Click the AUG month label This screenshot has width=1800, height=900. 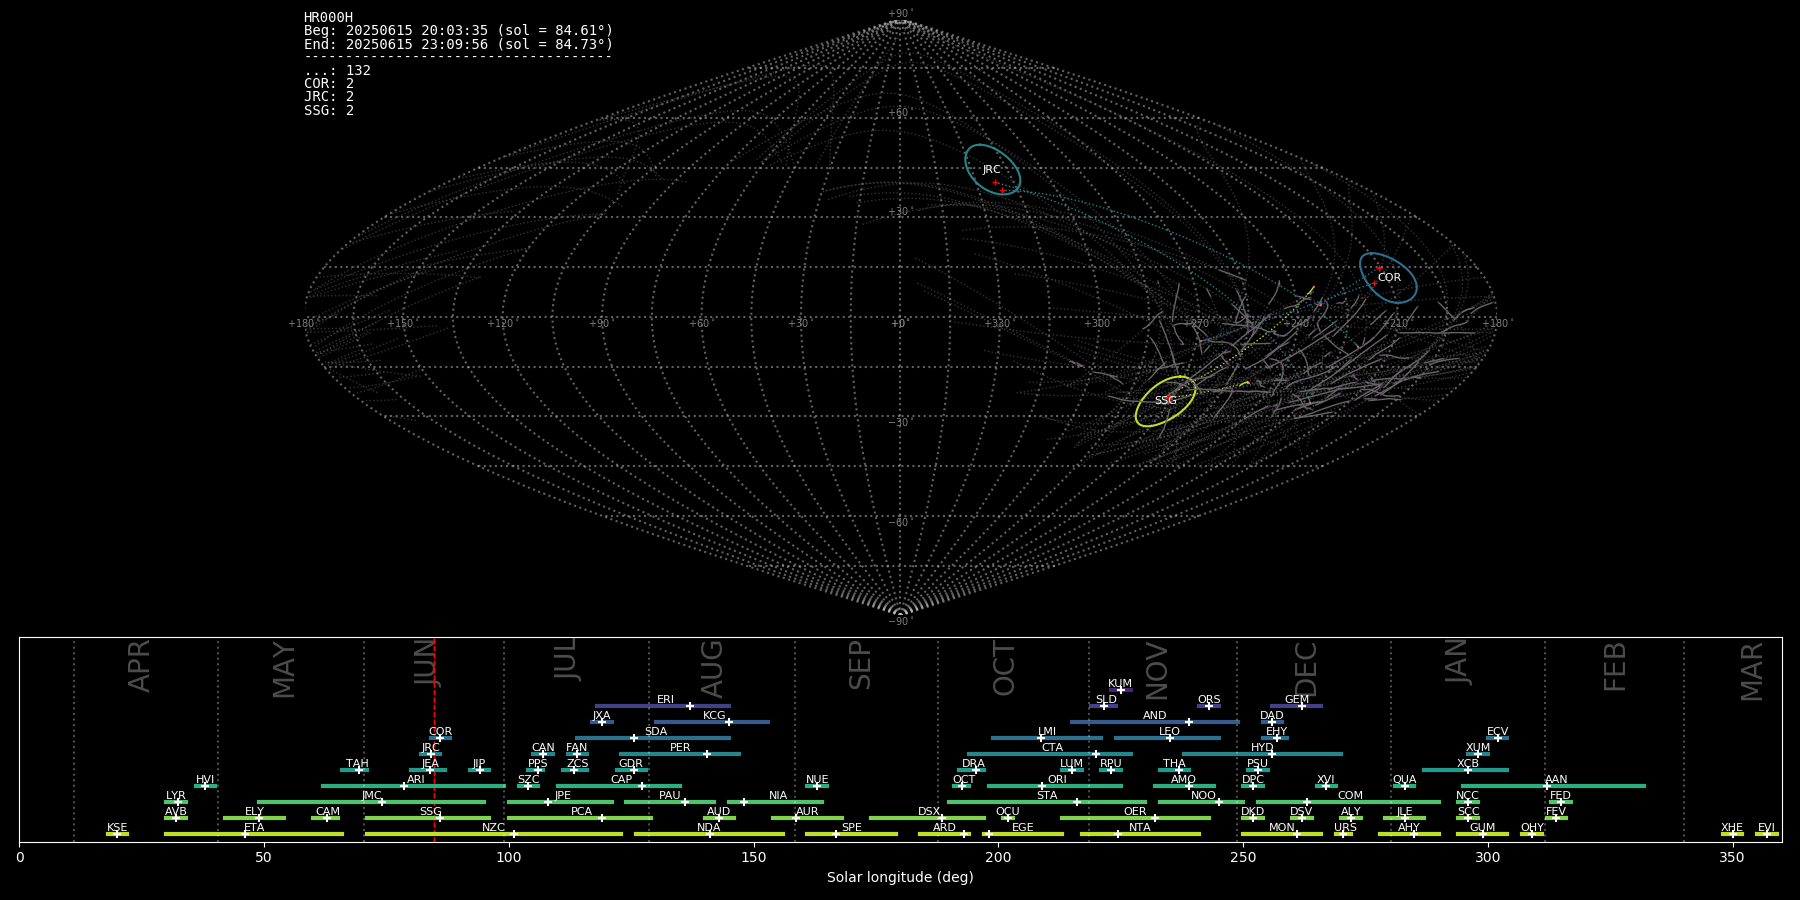click(x=712, y=669)
